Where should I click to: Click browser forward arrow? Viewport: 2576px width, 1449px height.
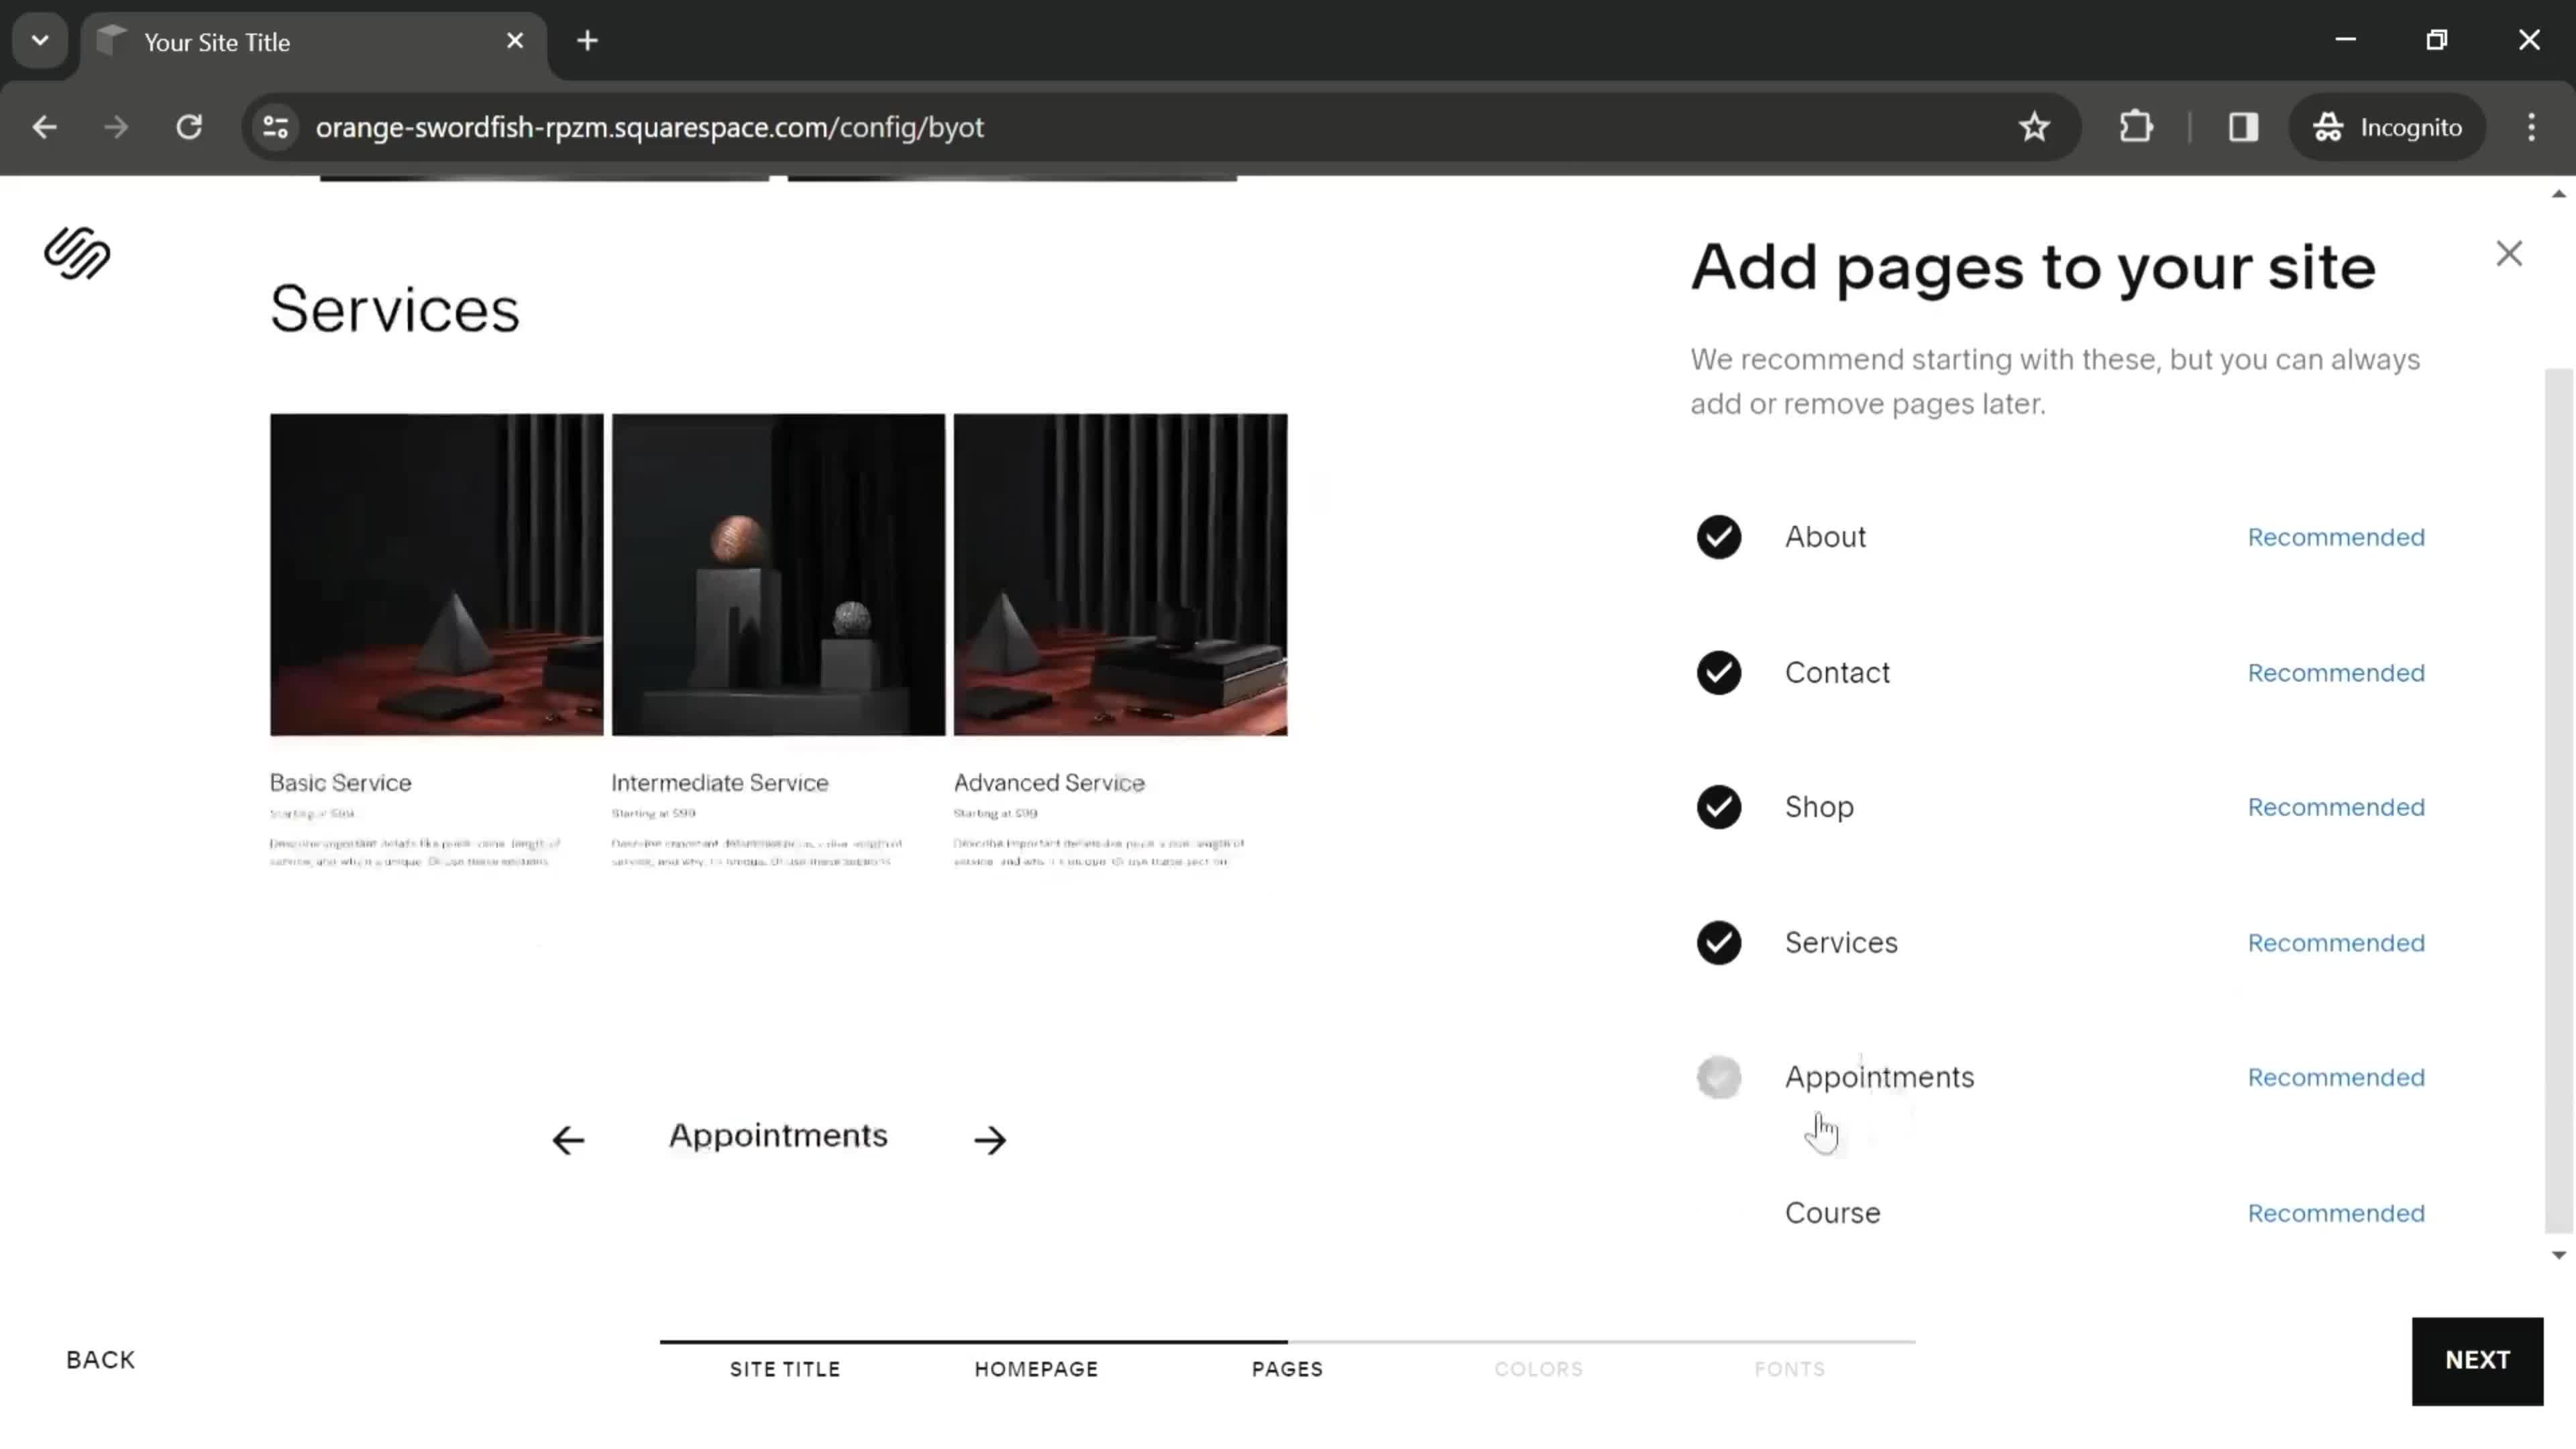coord(116,127)
